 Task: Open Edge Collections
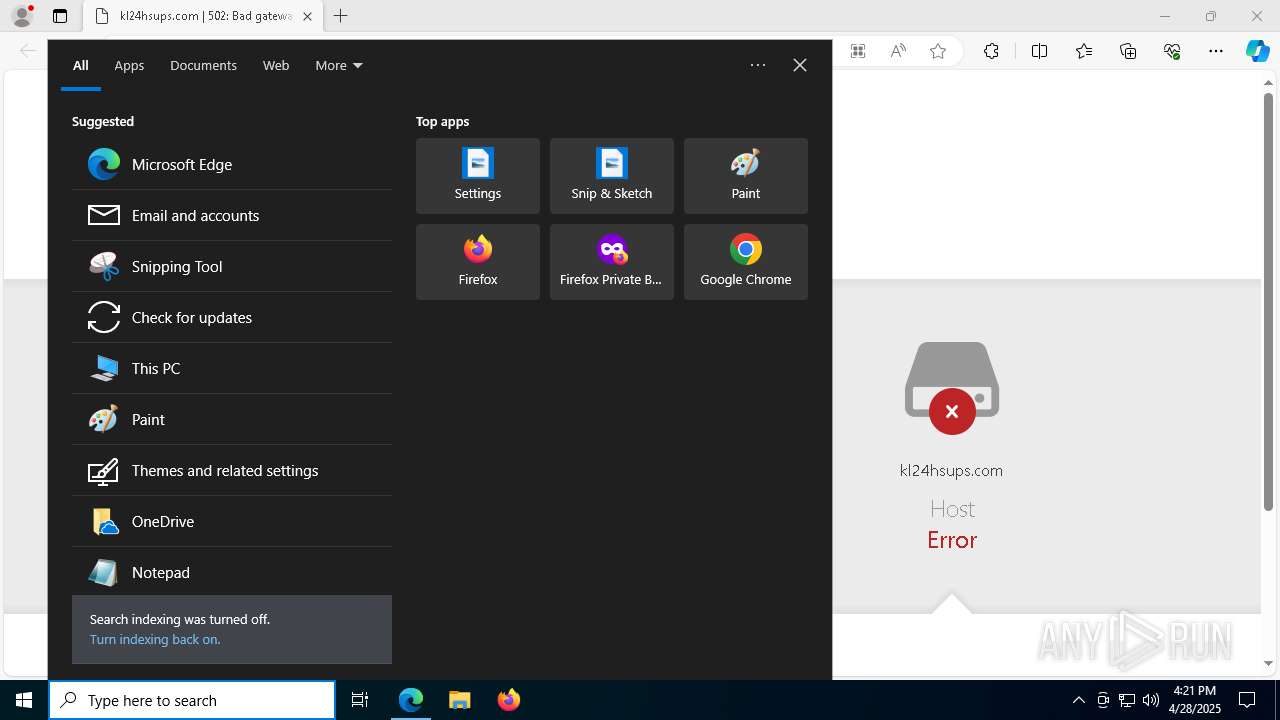(1128, 51)
